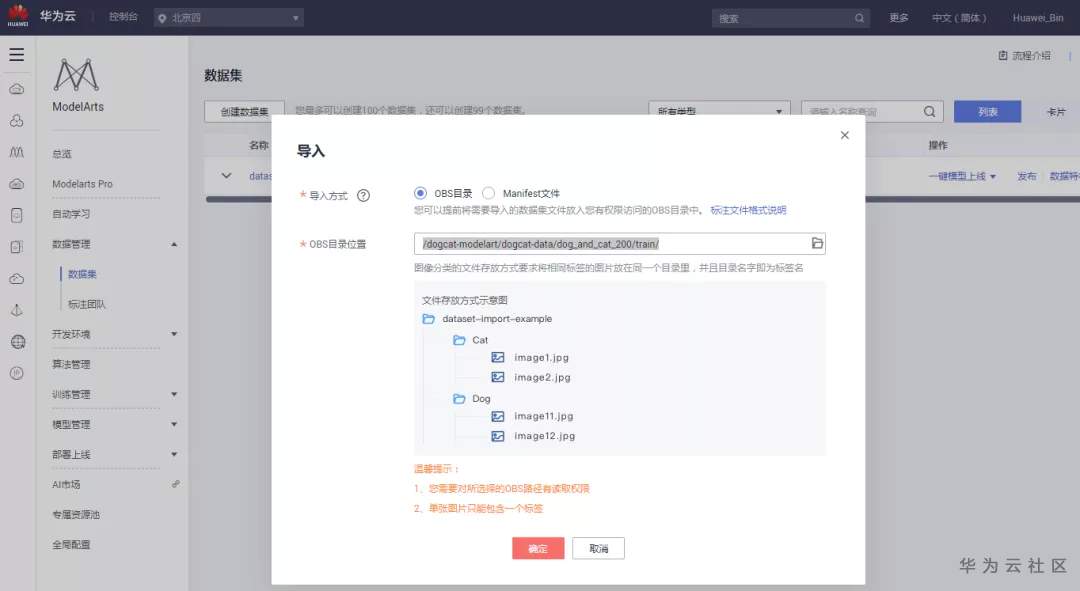Click the globe icon in left rail
The width and height of the screenshot is (1080, 591).
coord(17,342)
